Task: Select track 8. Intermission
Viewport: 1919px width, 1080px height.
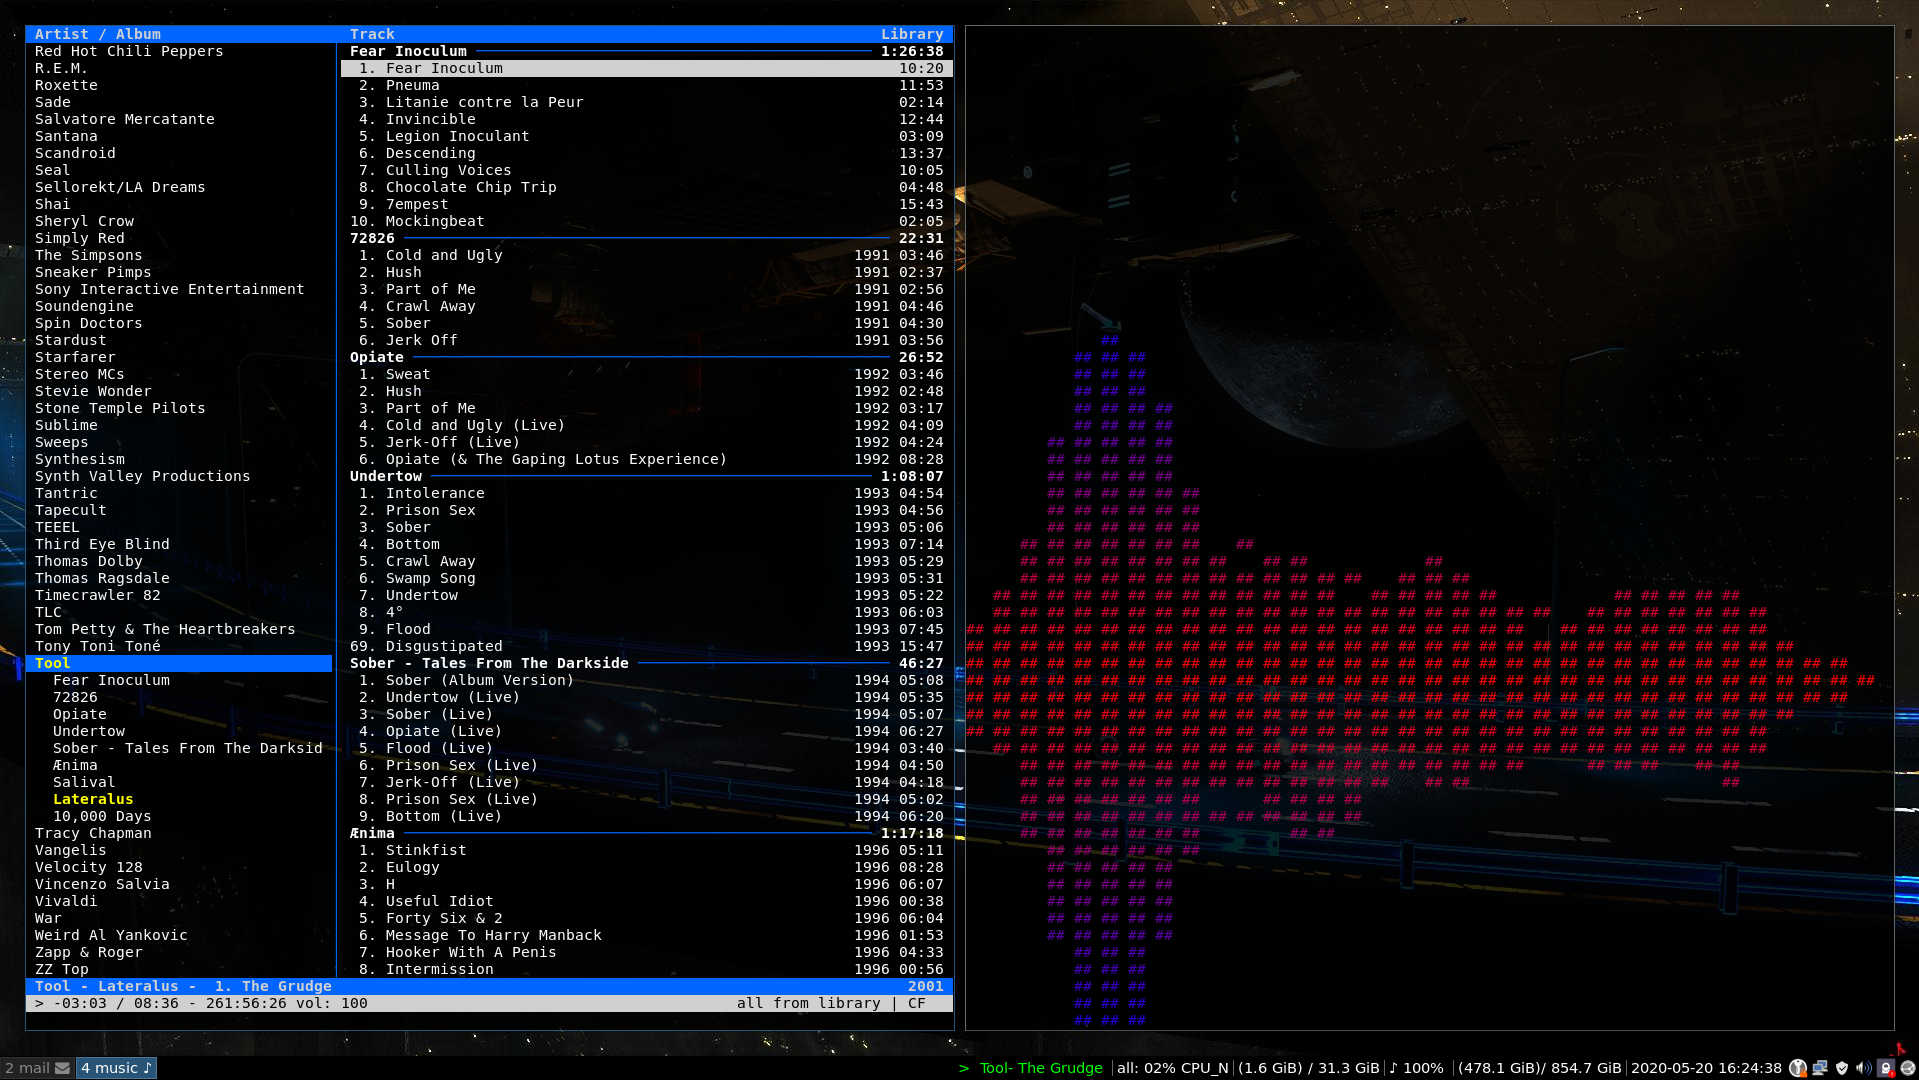Action: pos(646,969)
